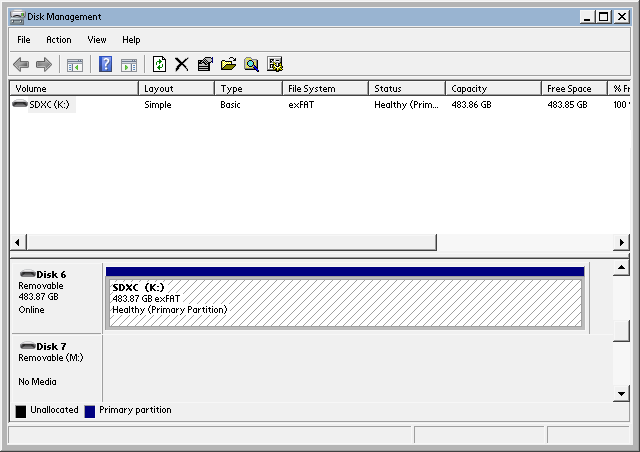Screen dimensions: 640x452
Task: Select the SDXC (K:) volume row
Action: [x=320, y=105]
